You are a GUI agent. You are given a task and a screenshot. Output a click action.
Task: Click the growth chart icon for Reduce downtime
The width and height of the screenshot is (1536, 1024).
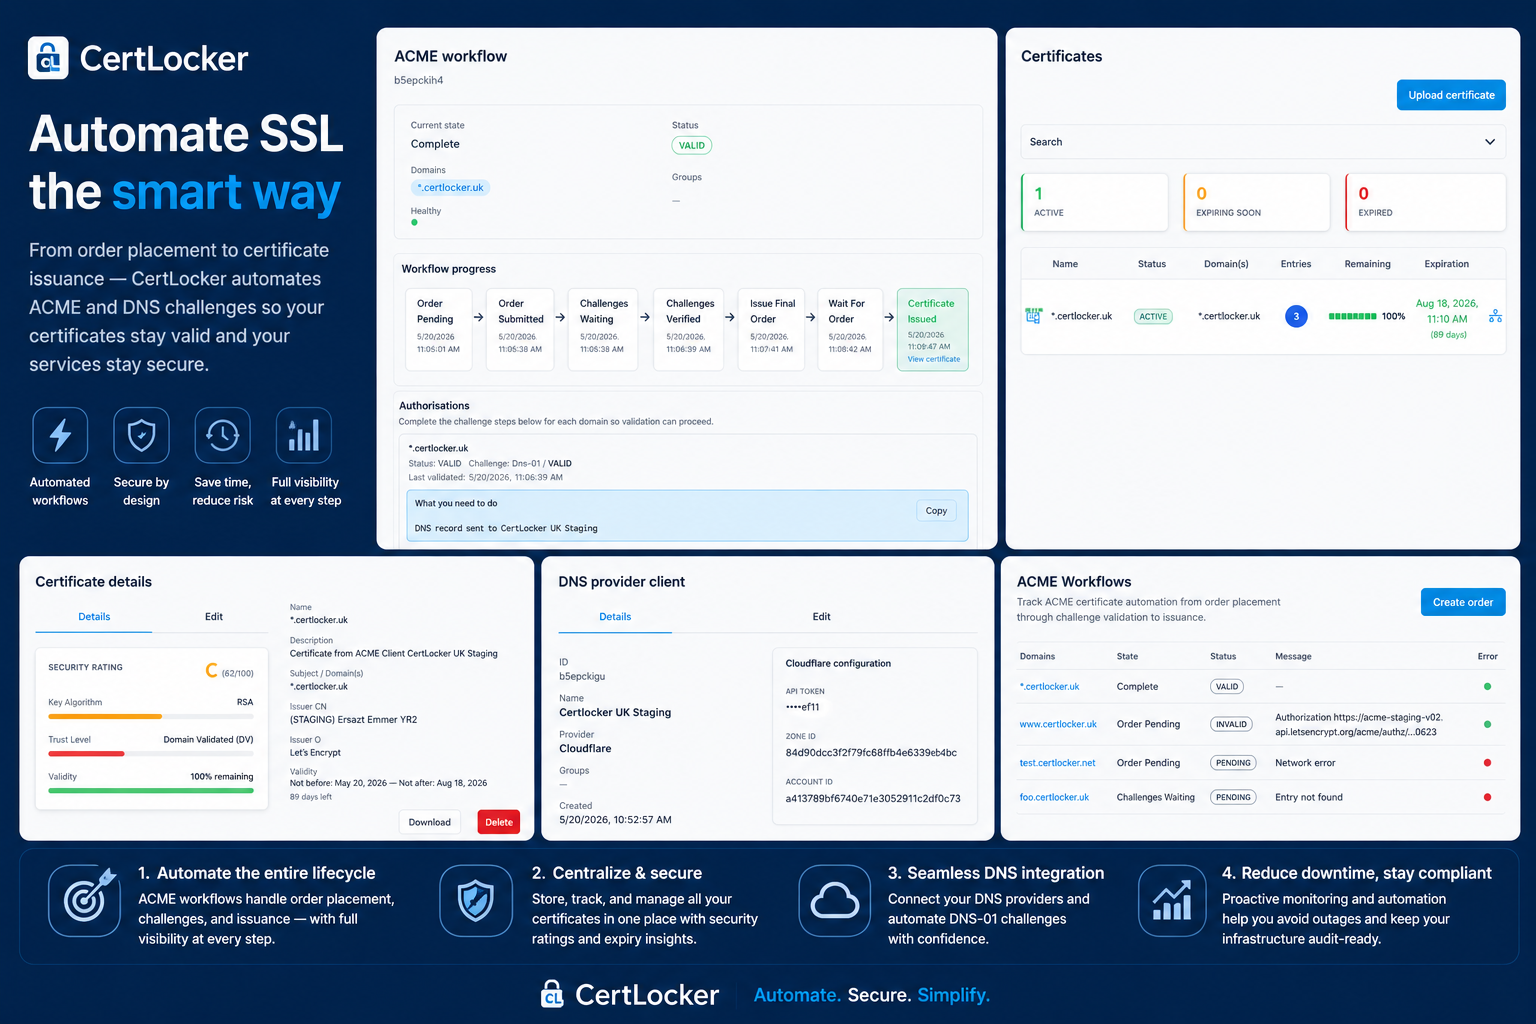(1172, 901)
